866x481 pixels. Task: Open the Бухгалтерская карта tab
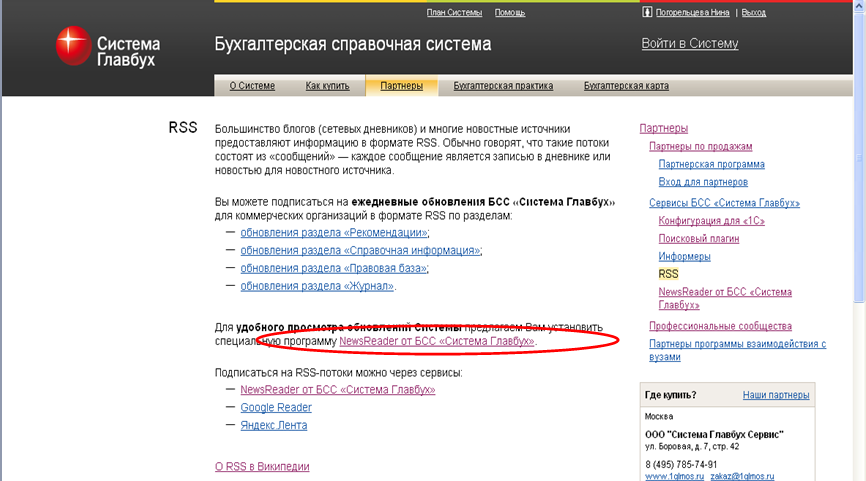(x=626, y=86)
